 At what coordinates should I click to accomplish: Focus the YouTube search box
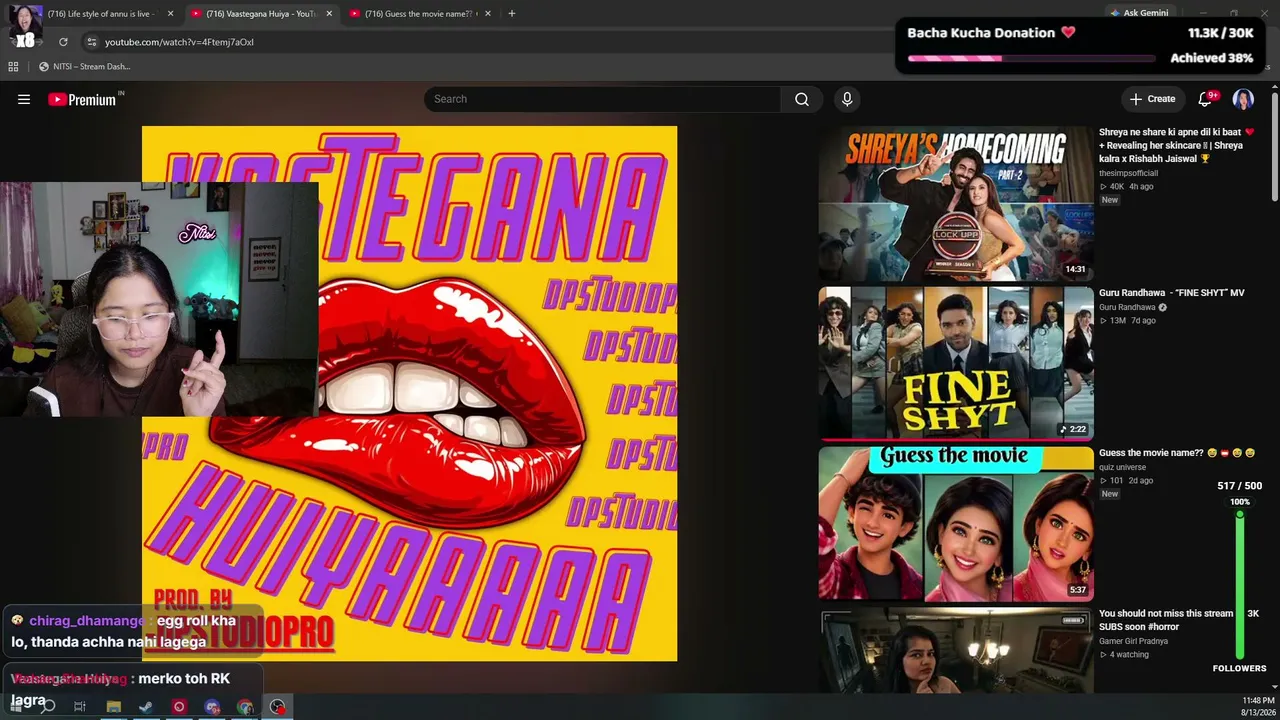tap(602, 99)
